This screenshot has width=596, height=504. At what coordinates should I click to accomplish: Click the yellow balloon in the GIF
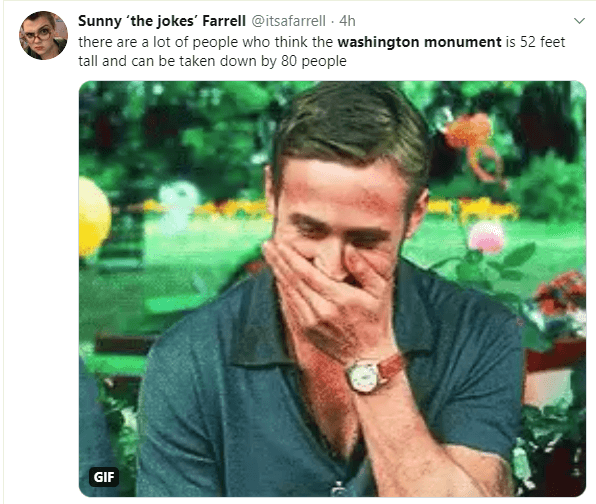(x=94, y=217)
